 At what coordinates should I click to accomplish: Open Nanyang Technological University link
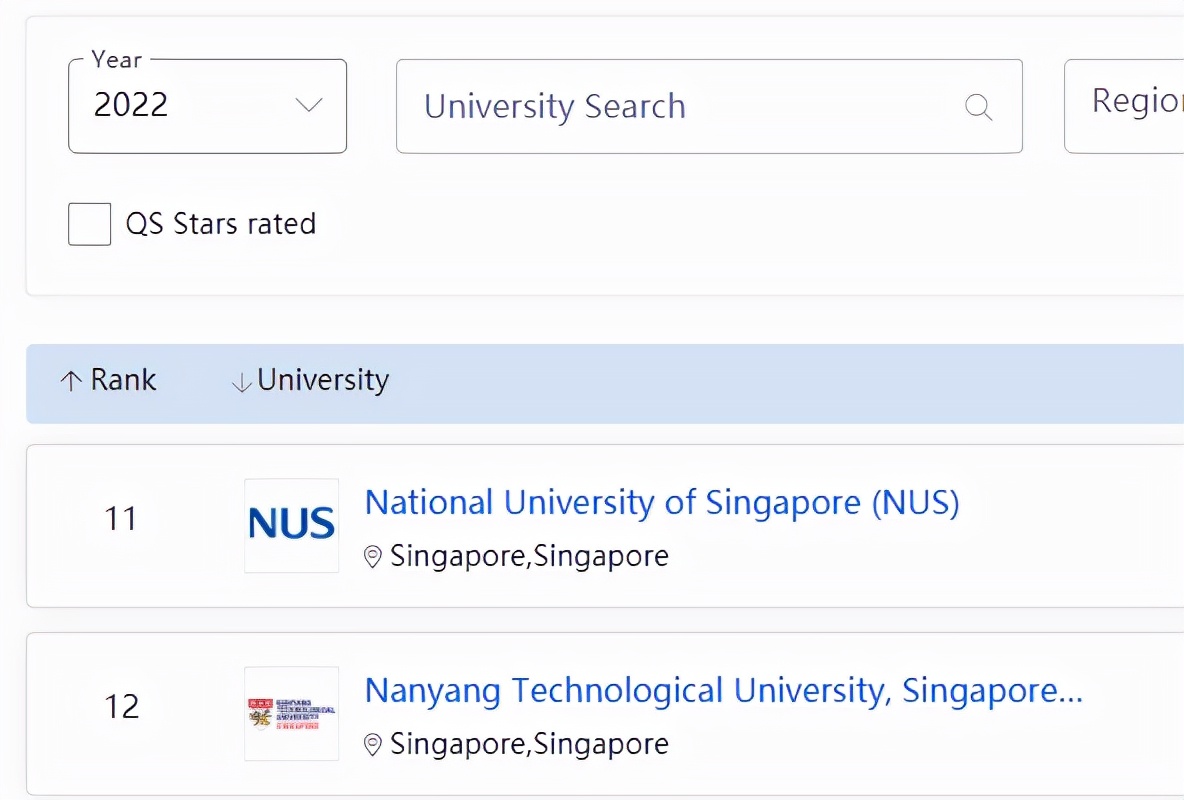click(723, 690)
